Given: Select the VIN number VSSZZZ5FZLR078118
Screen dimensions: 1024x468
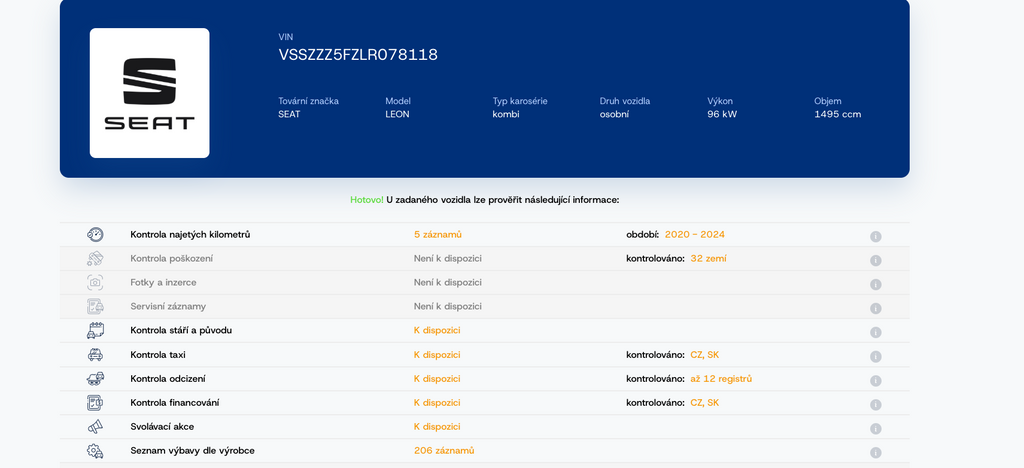Looking at the screenshot, I should click(x=358, y=55).
